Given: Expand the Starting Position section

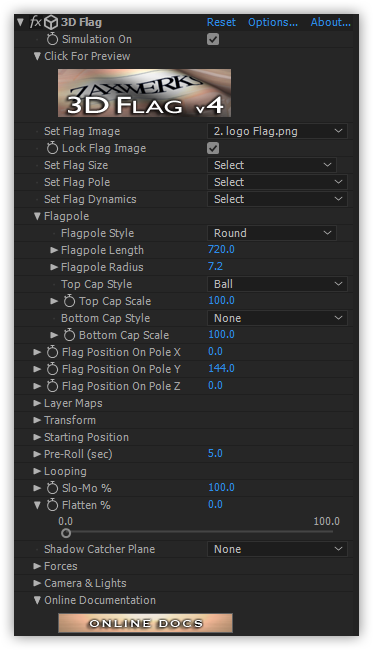Looking at the screenshot, I should tap(37, 437).
